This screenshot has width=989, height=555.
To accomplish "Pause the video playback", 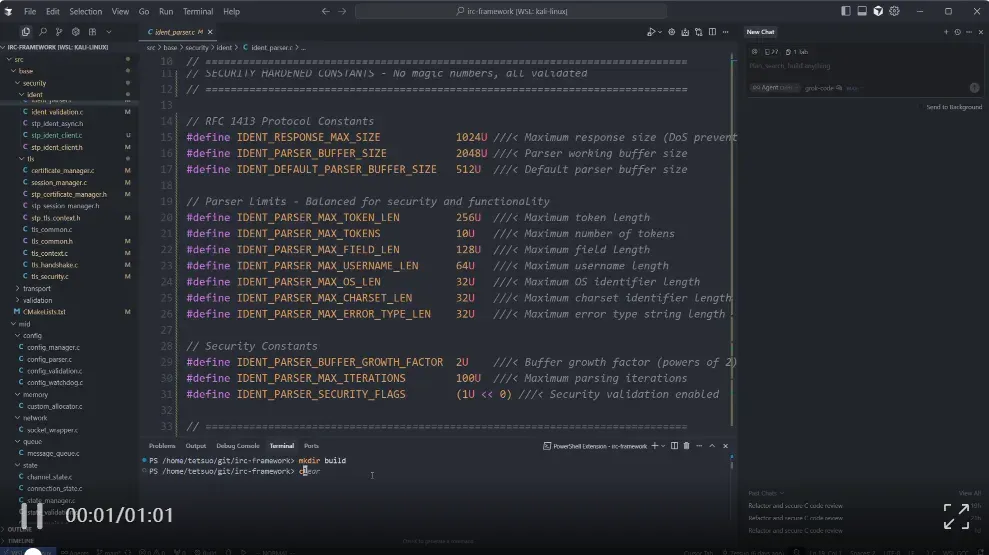I will coord(32,515).
